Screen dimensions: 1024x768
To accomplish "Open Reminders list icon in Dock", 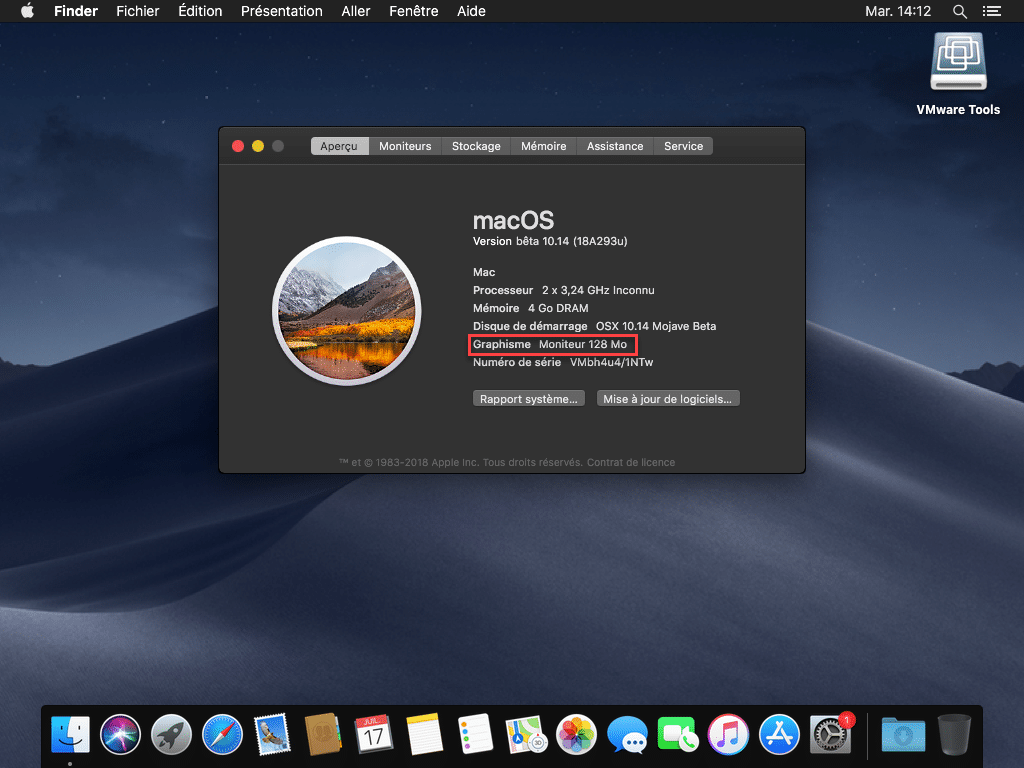I will click(x=475, y=734).
